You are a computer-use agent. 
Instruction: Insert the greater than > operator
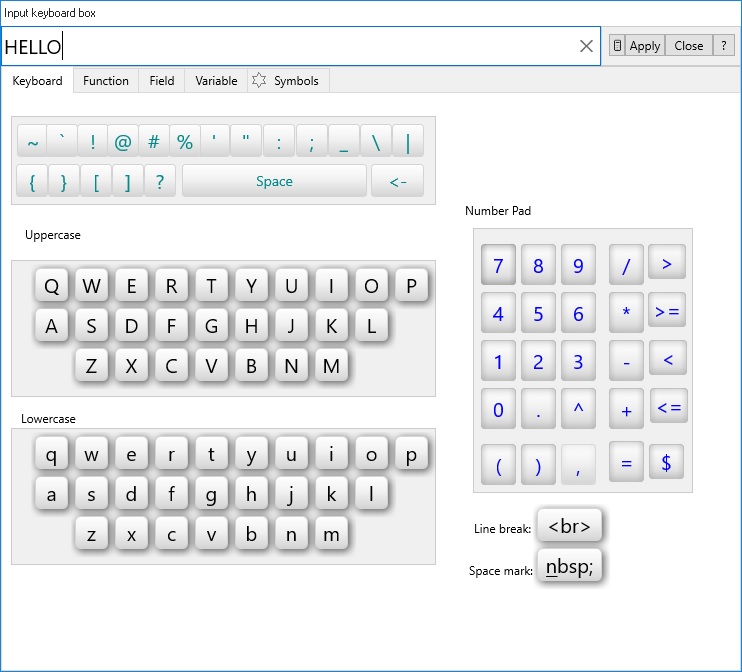pos(667,262)
